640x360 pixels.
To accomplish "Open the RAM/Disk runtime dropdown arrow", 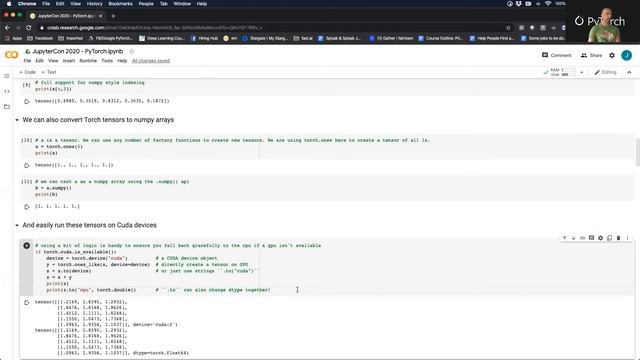I will pos(582,72).
